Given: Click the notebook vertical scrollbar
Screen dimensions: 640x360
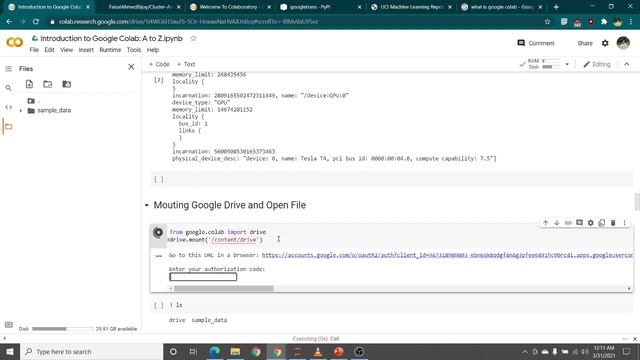Looking at the screenshot, I should pyautogui.click(x=637, y=202).
